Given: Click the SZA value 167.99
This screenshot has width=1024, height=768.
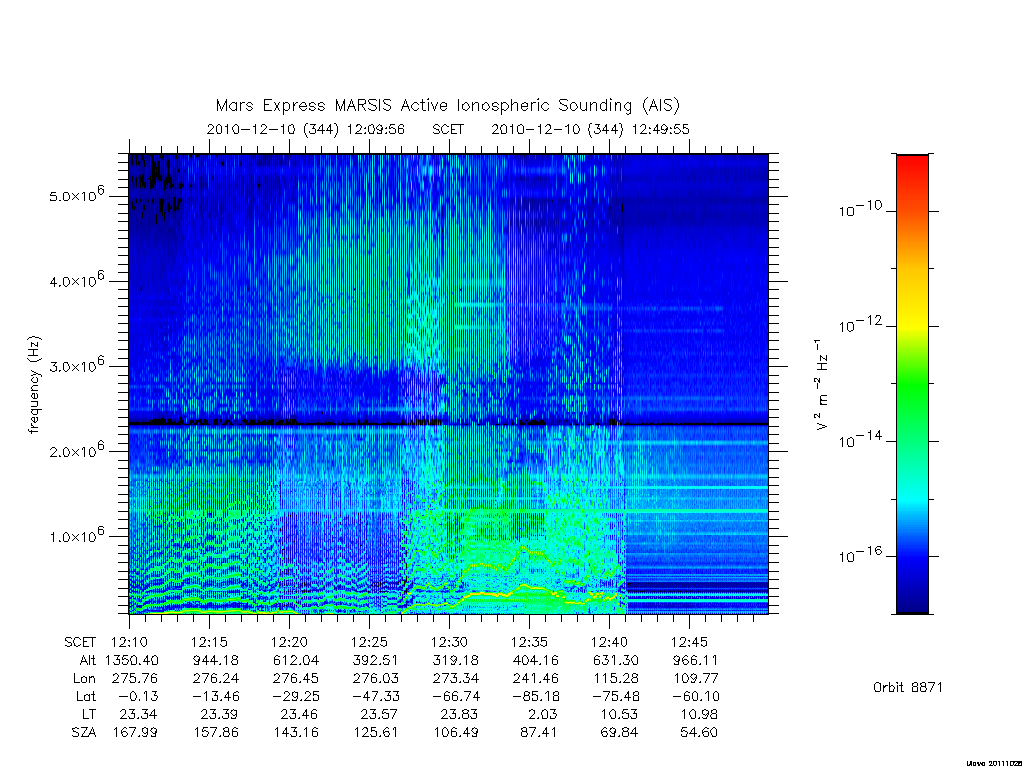Looking at the screenshot, I should pos(135,733).
